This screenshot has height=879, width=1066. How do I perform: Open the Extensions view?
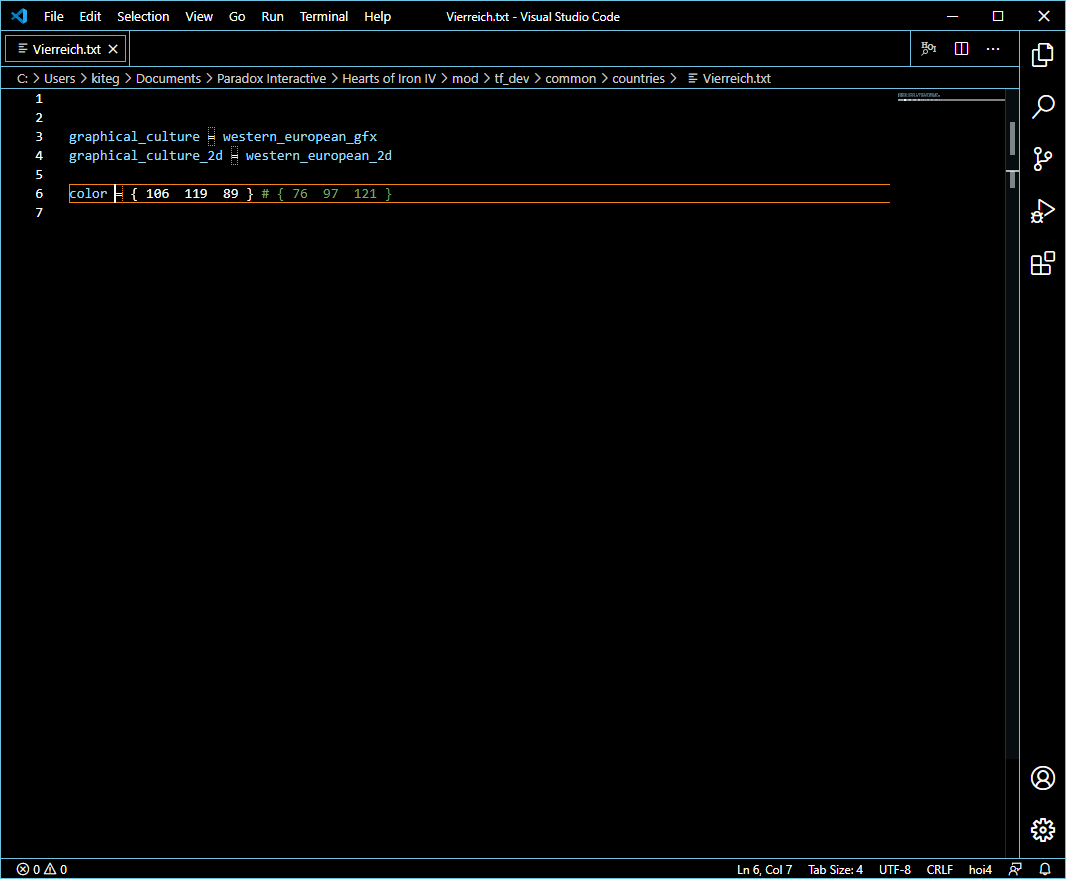(1042, 263)
